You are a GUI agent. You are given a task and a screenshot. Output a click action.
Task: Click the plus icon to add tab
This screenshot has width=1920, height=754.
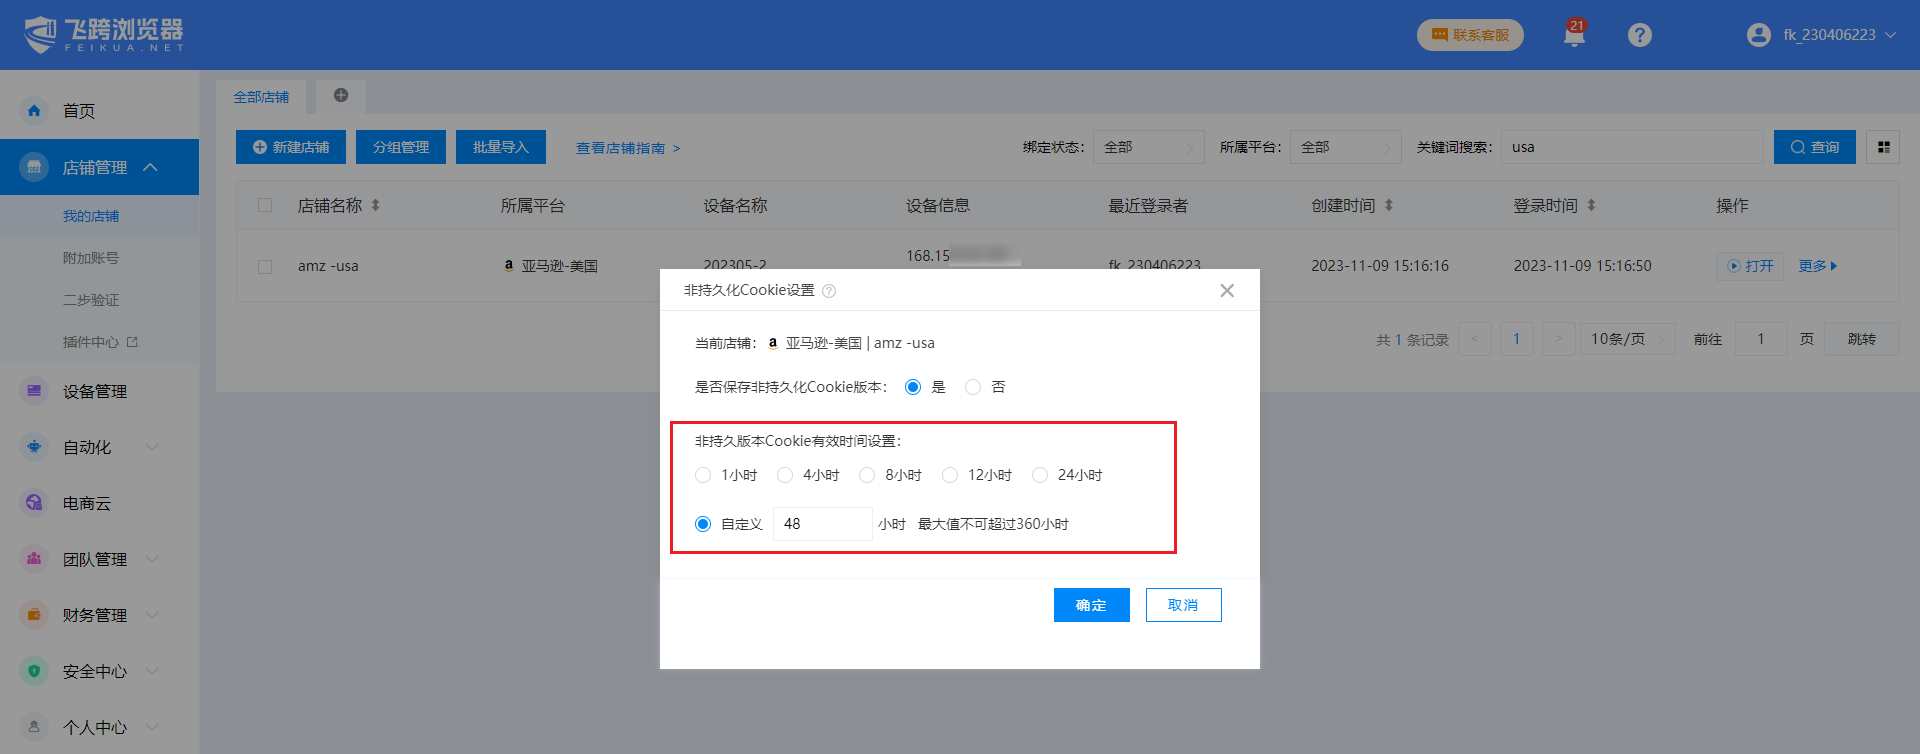tap(341, 96)
